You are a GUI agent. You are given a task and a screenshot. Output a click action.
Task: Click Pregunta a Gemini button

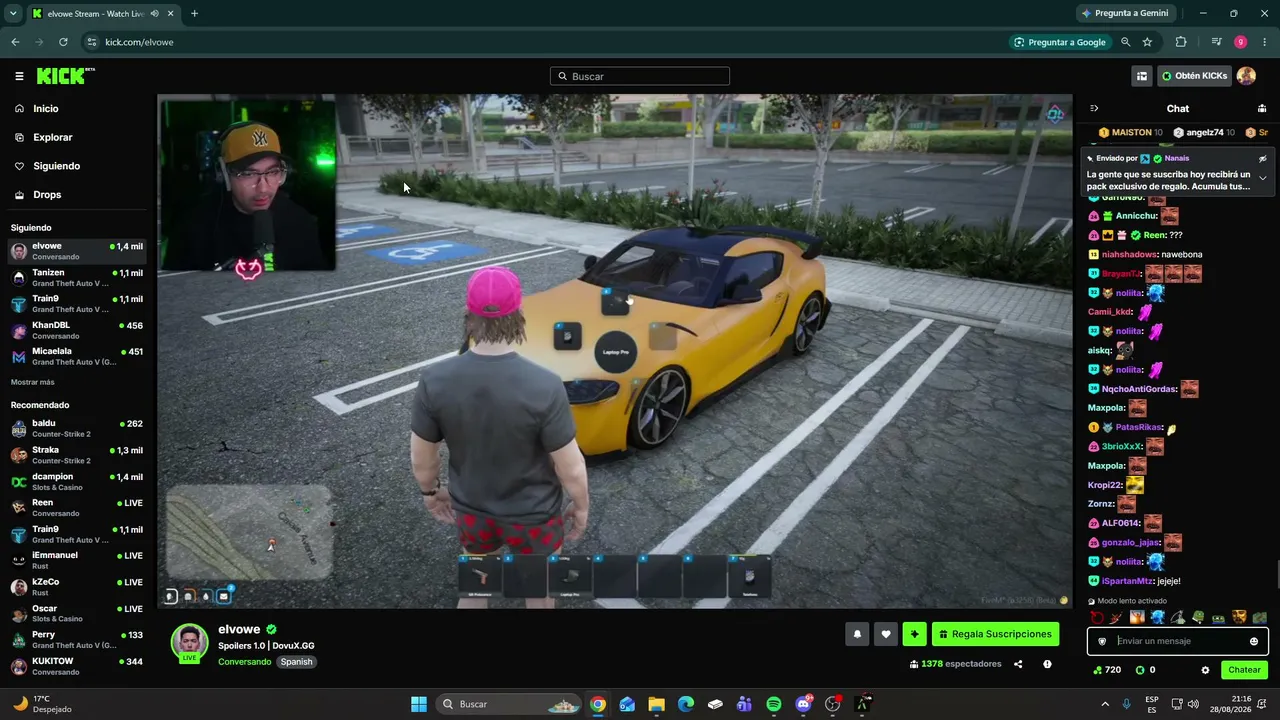1124,14
